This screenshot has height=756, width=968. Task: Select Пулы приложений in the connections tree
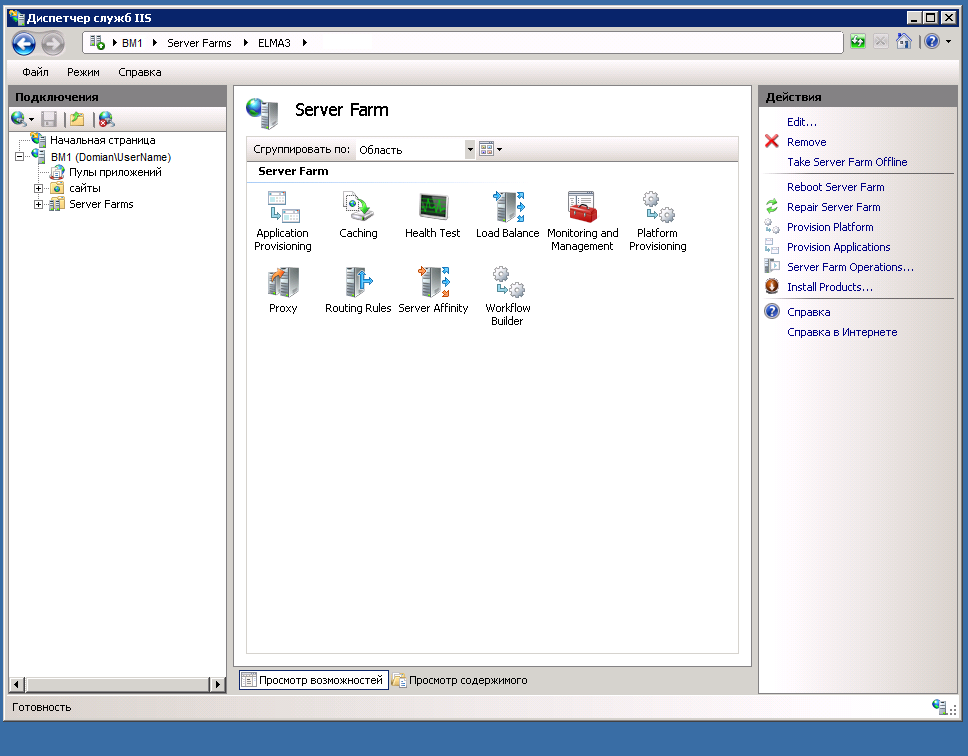pos(115,172)
